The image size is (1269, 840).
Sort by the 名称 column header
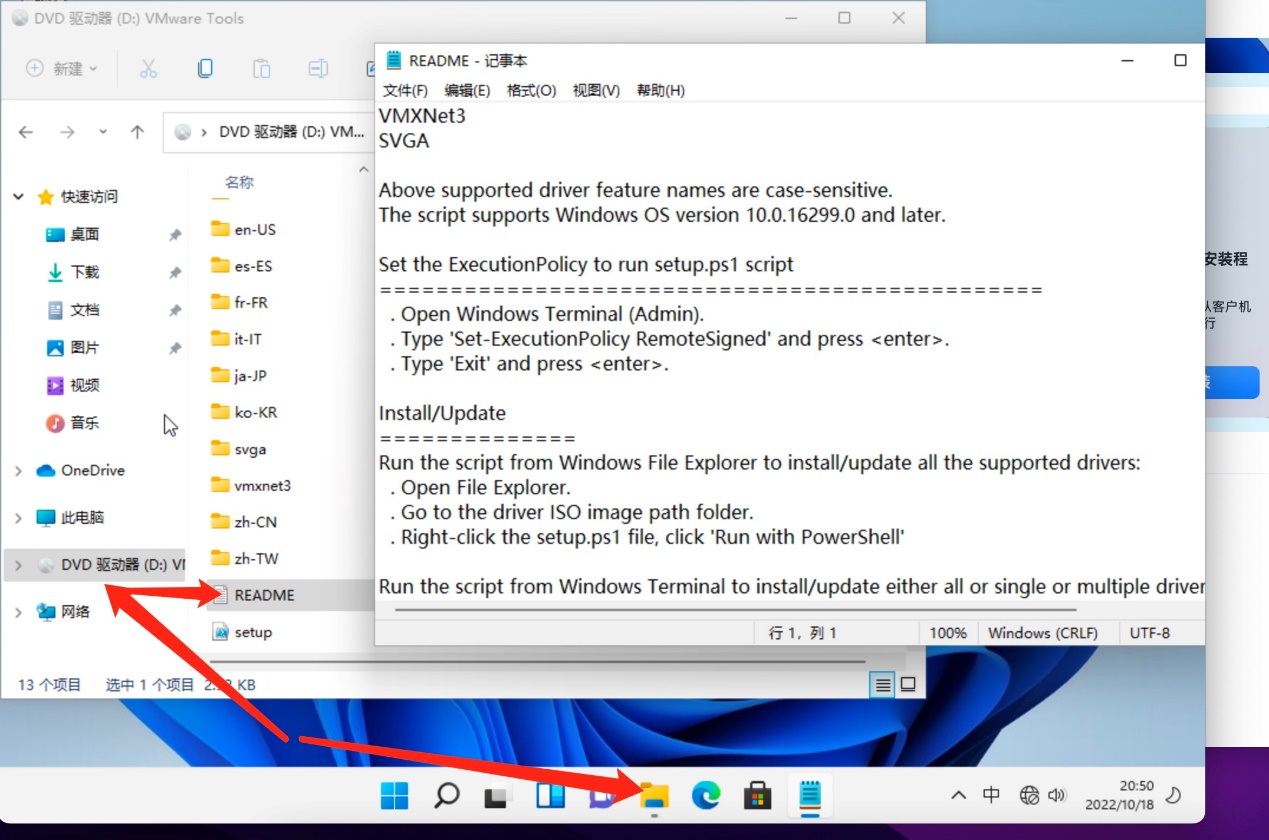(x=239, y=182)
